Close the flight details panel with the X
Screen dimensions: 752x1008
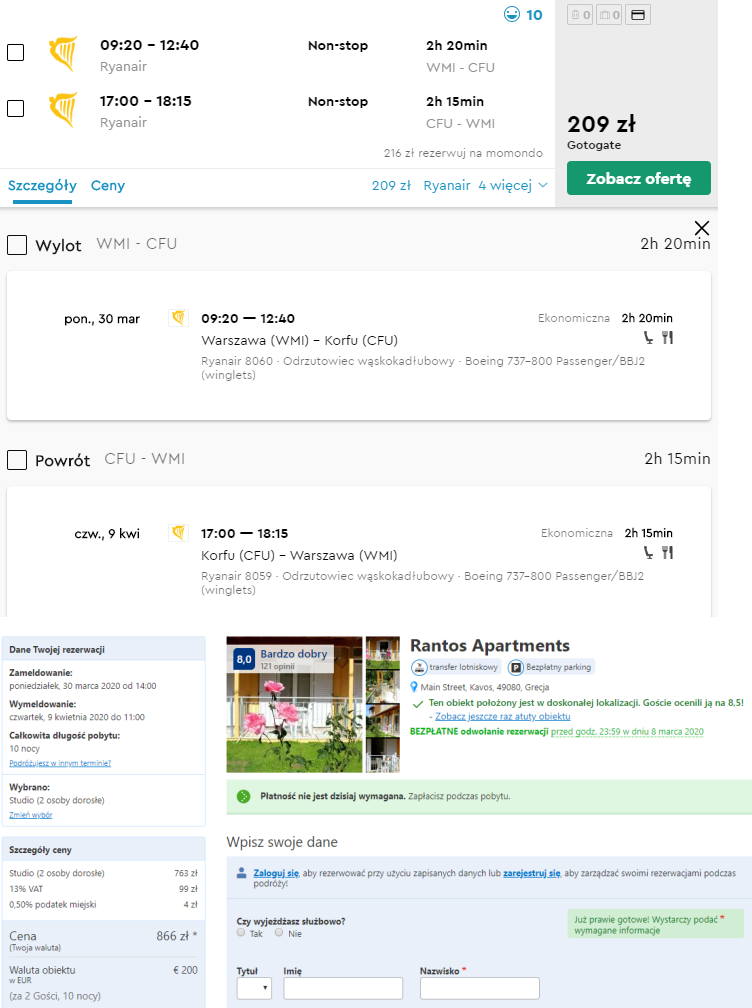702,228
